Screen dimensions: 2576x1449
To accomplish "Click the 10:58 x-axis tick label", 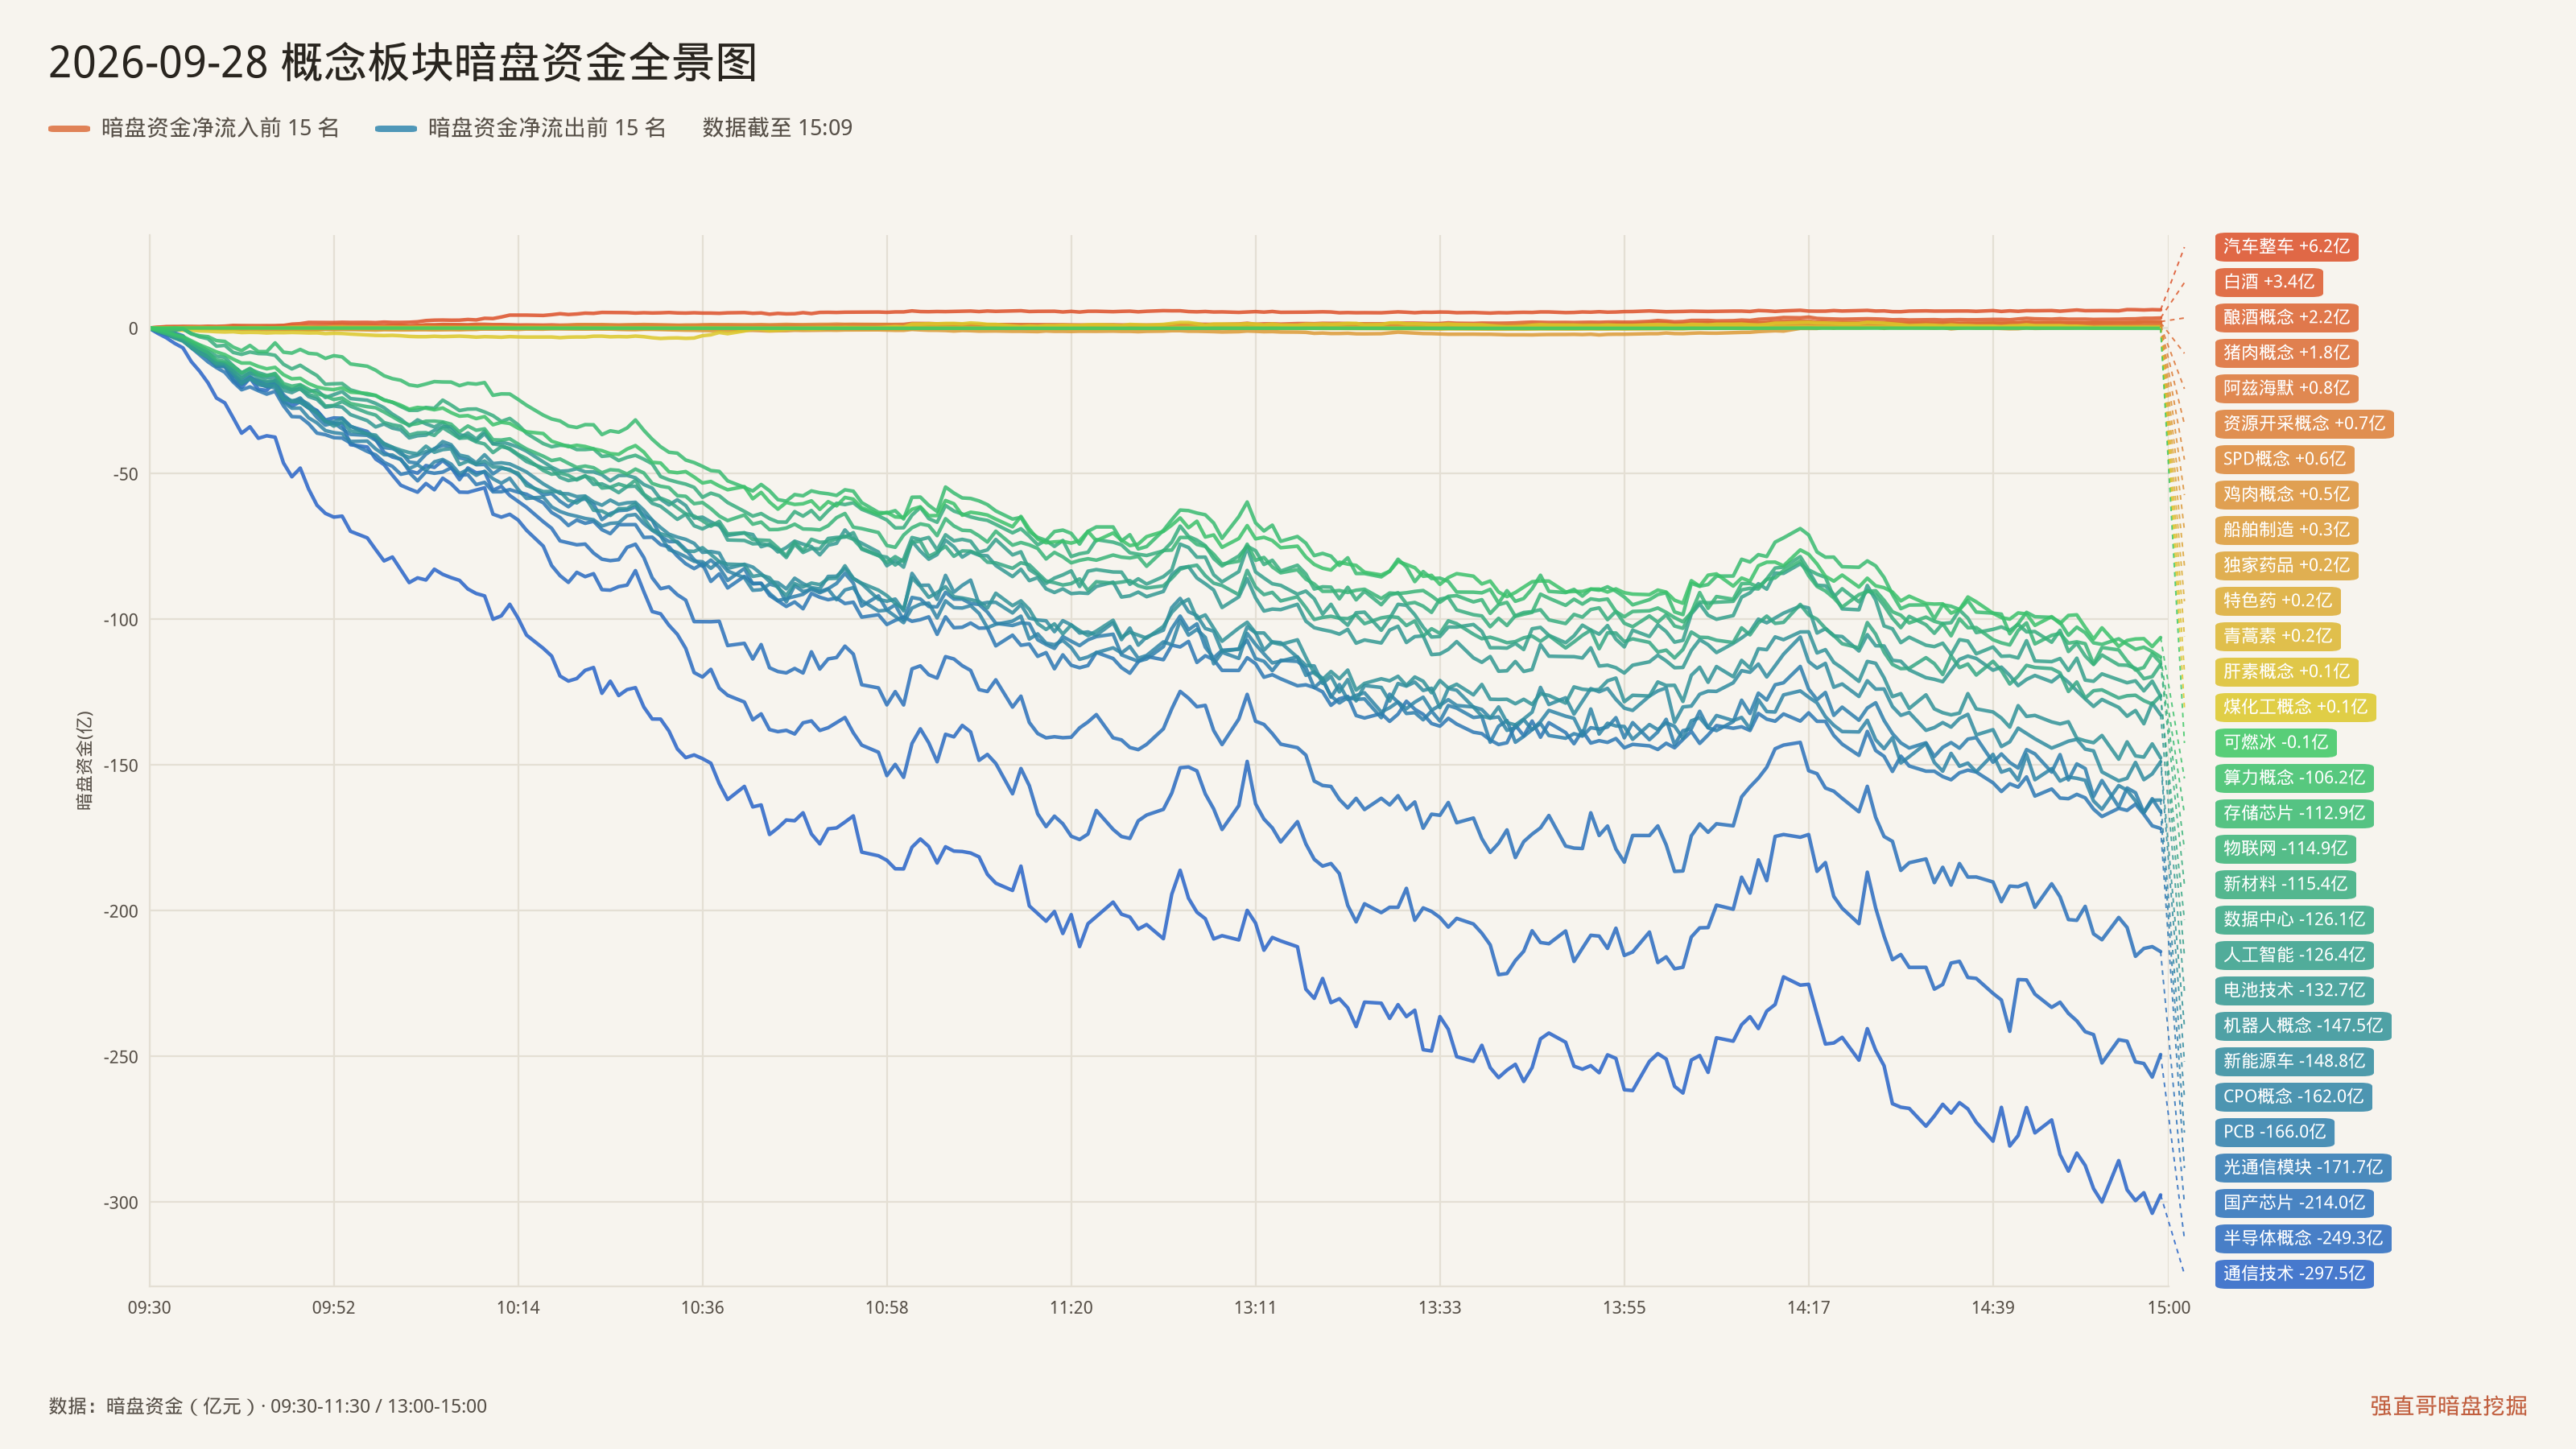I will pos(887,1307).
